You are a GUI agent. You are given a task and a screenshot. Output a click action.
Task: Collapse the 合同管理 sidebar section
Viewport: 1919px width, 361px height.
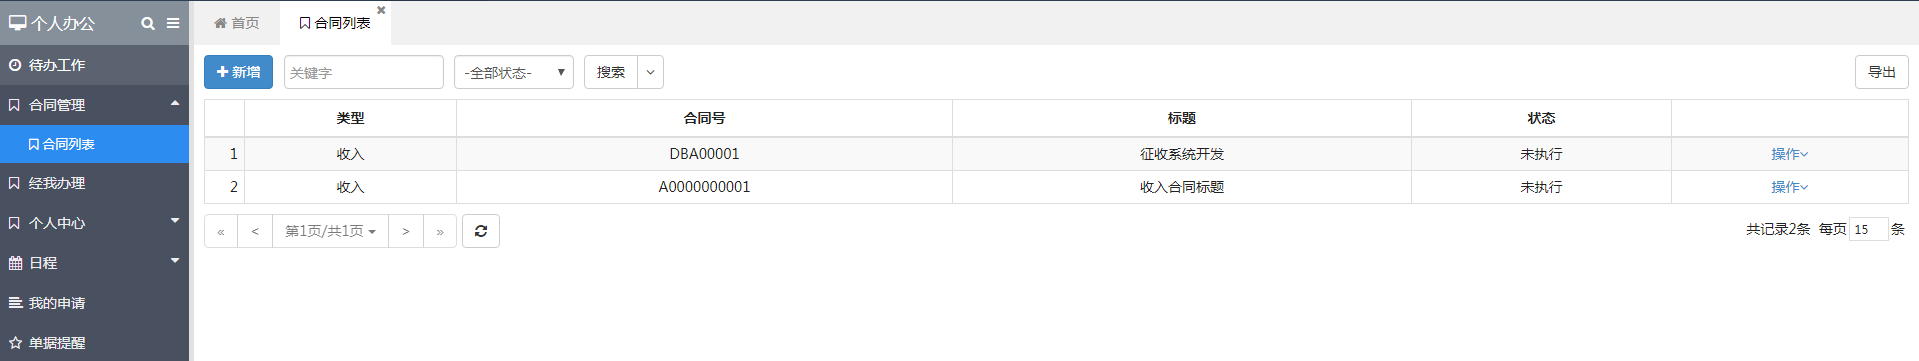94,104
